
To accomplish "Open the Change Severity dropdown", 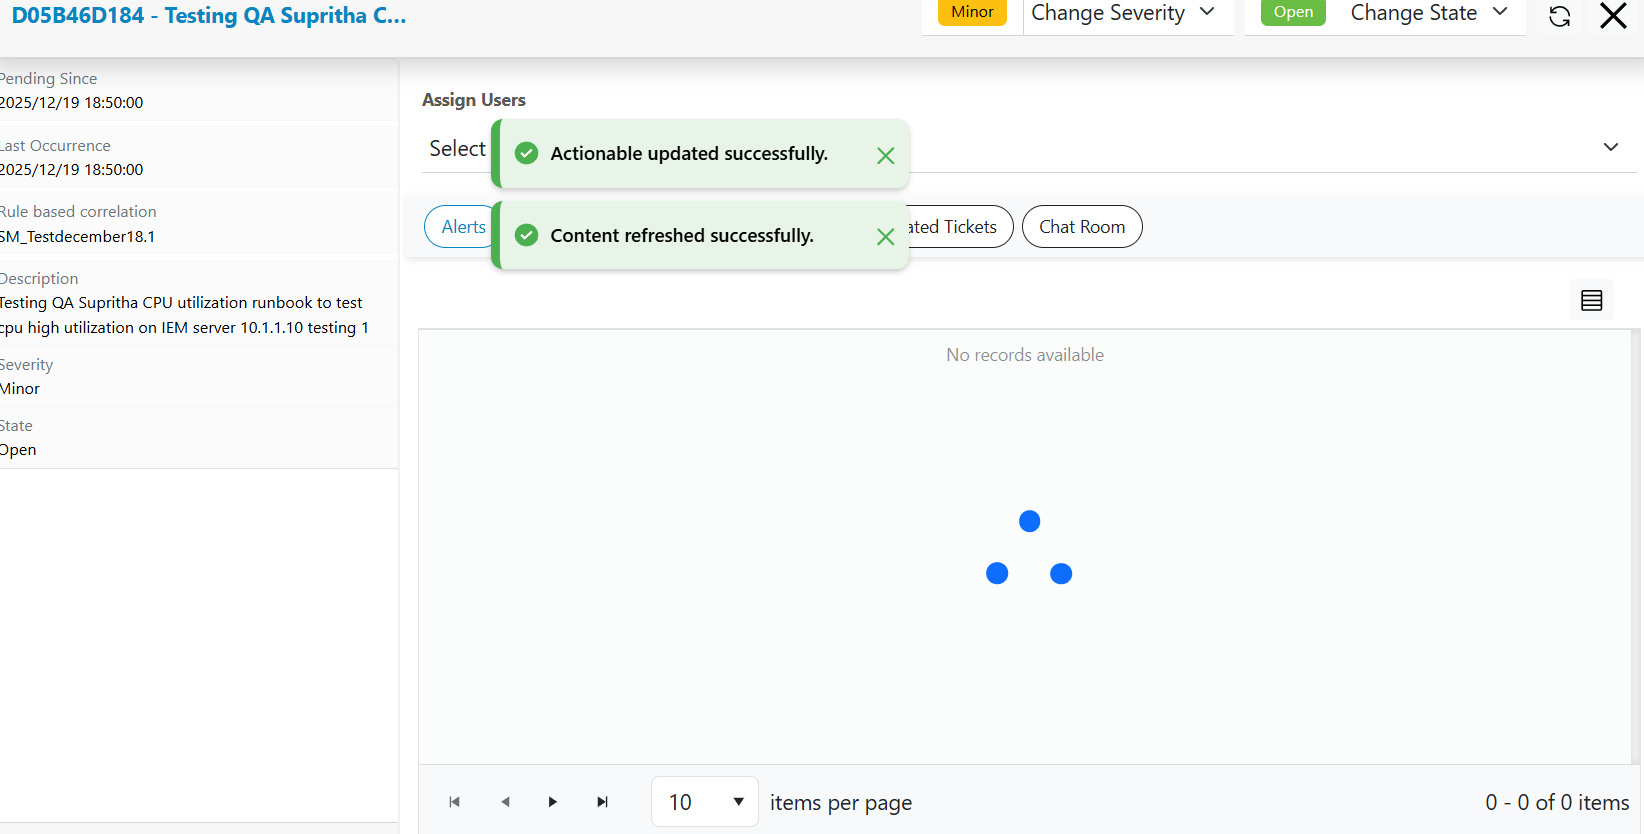I will (1123, 13).
